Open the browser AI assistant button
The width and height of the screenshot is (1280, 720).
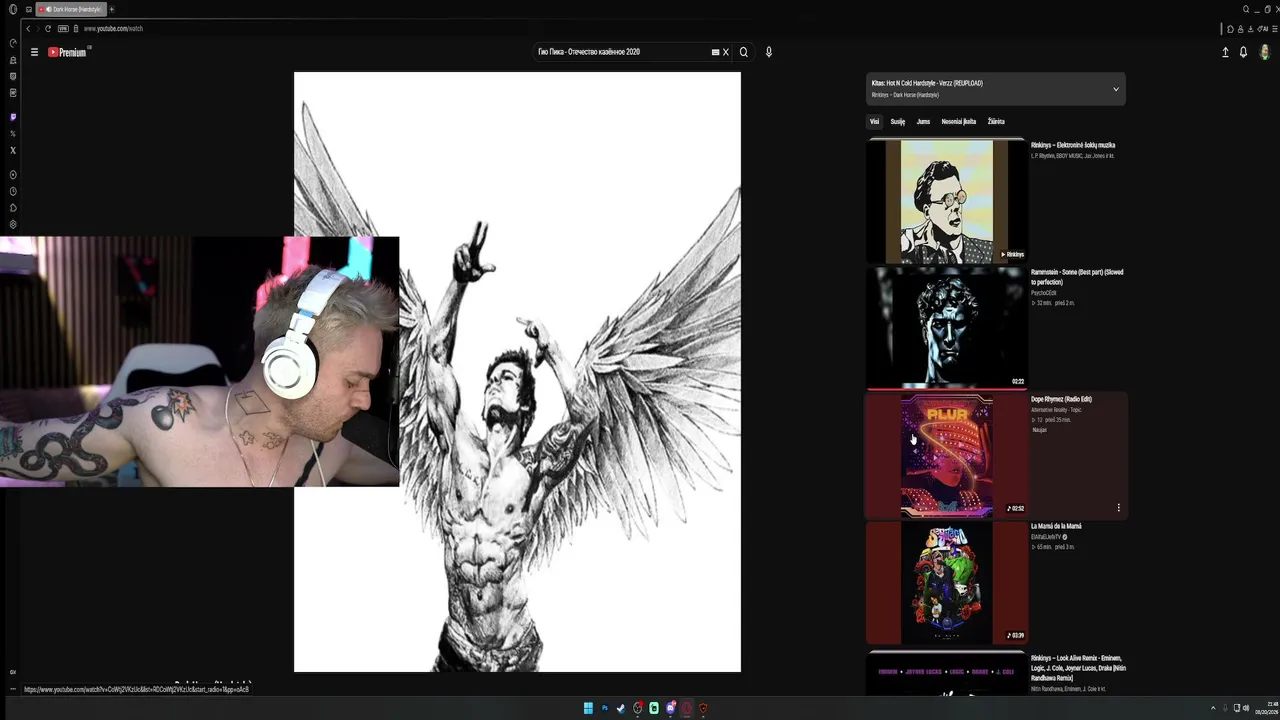coord(1263,29)
